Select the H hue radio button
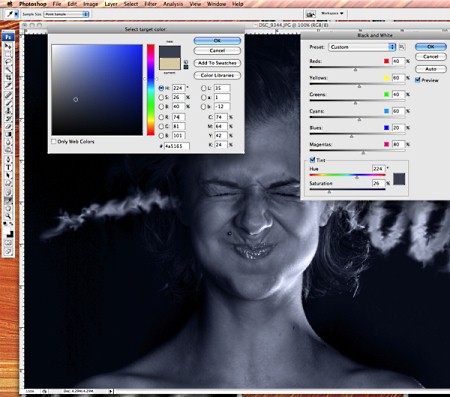The height and width of the screenshot is (397, 450). (161, 88)
